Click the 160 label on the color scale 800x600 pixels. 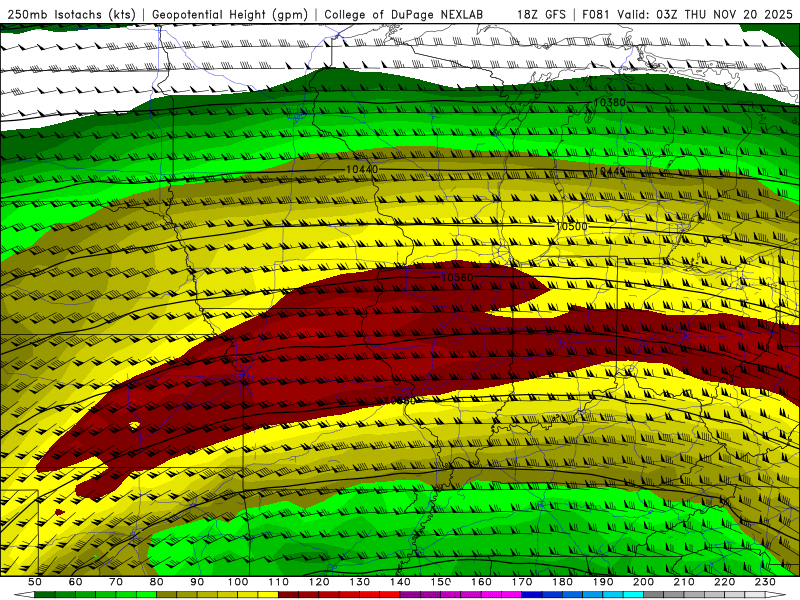point(481,582)
